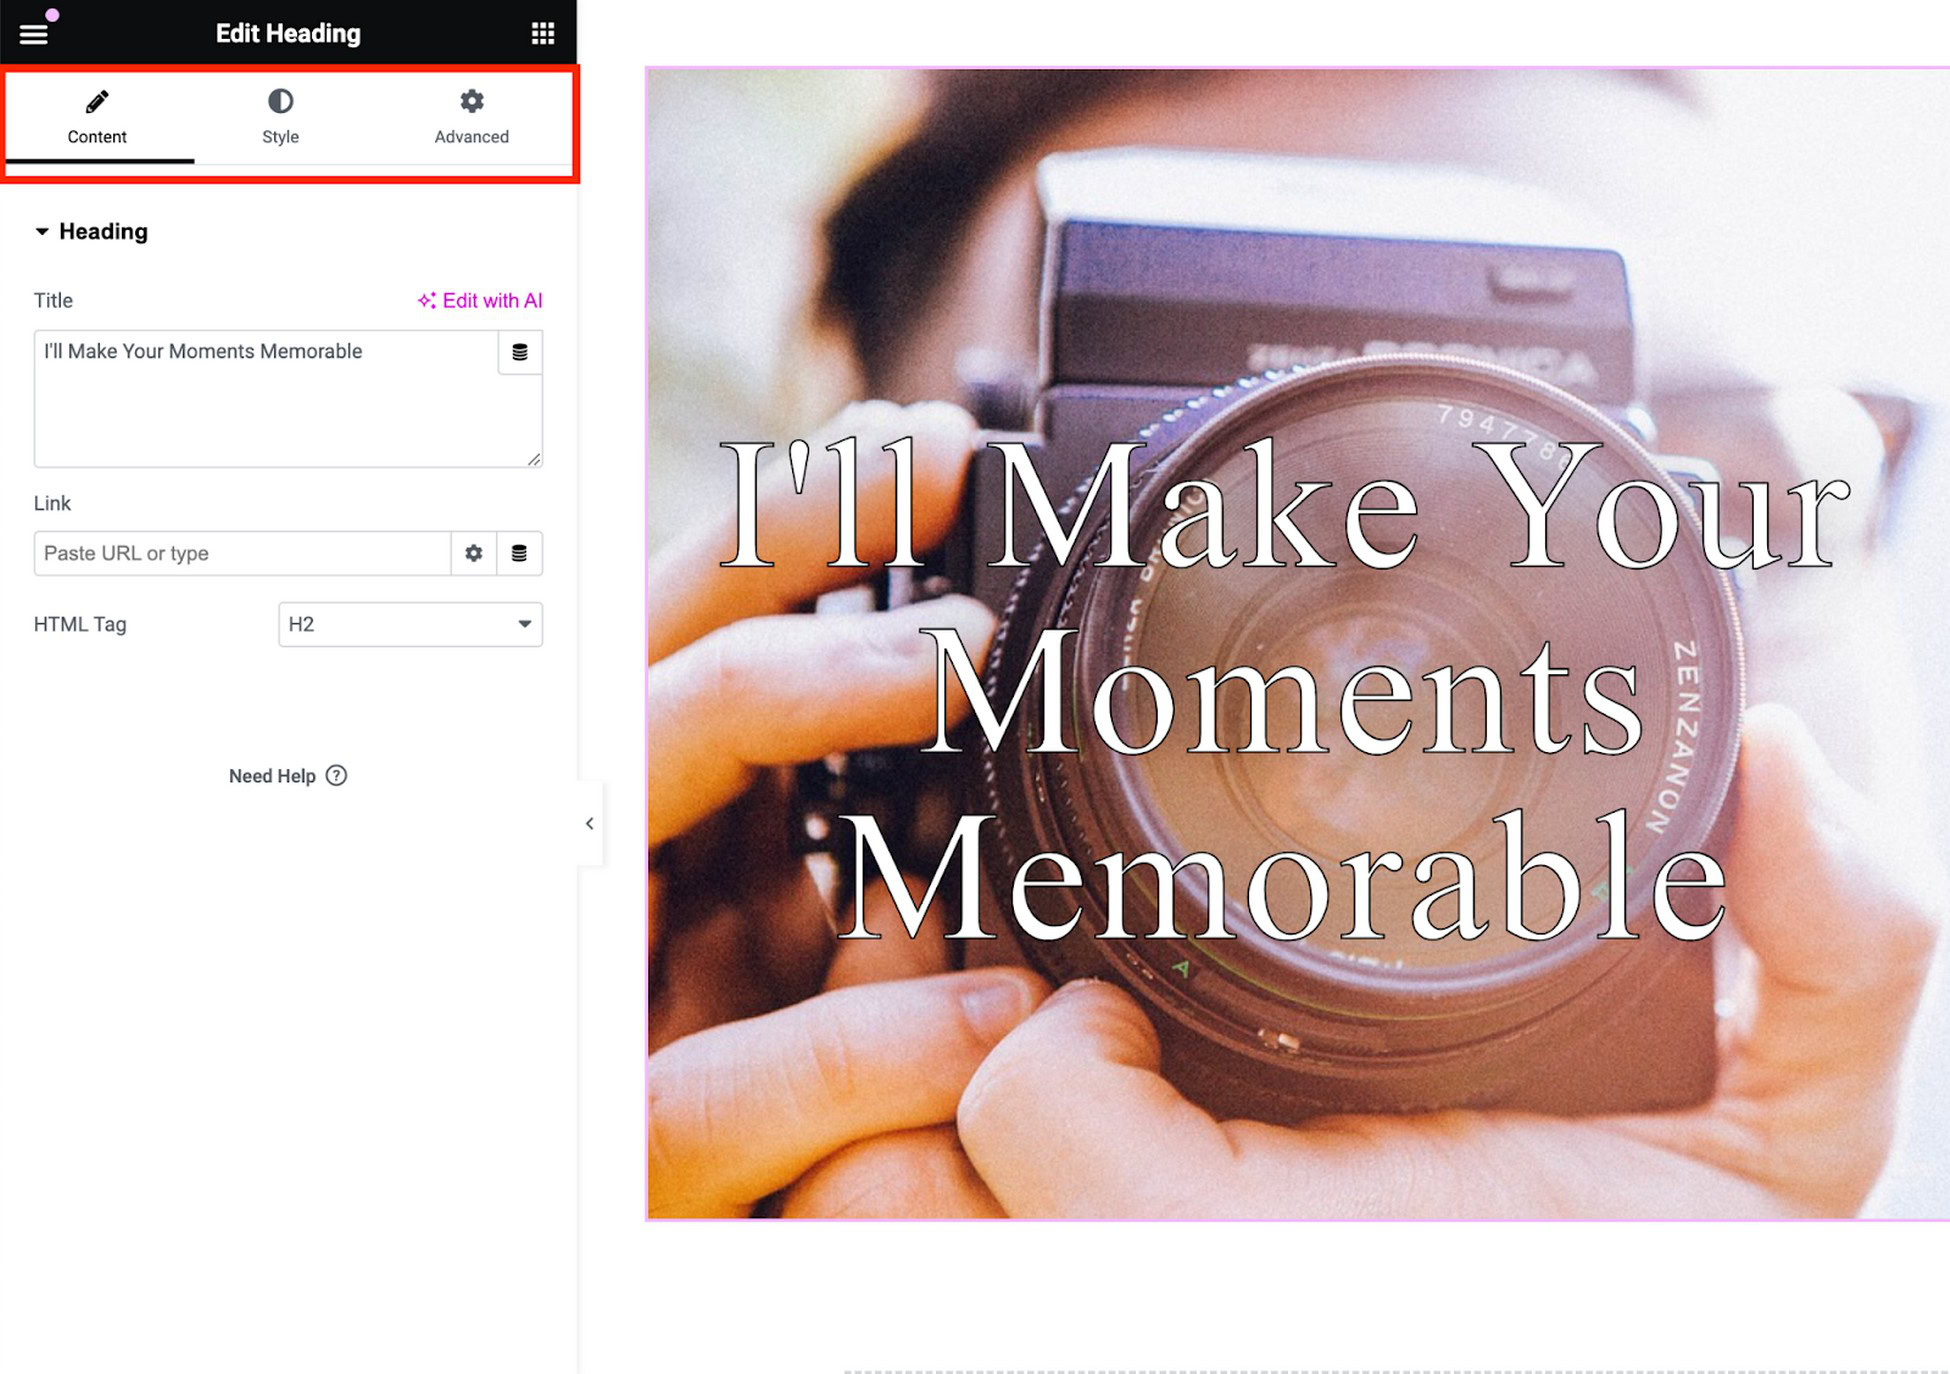Collapse the editor panel with the side chevron
Screen dimensions: 1950x1374
[x=590, y=823]
